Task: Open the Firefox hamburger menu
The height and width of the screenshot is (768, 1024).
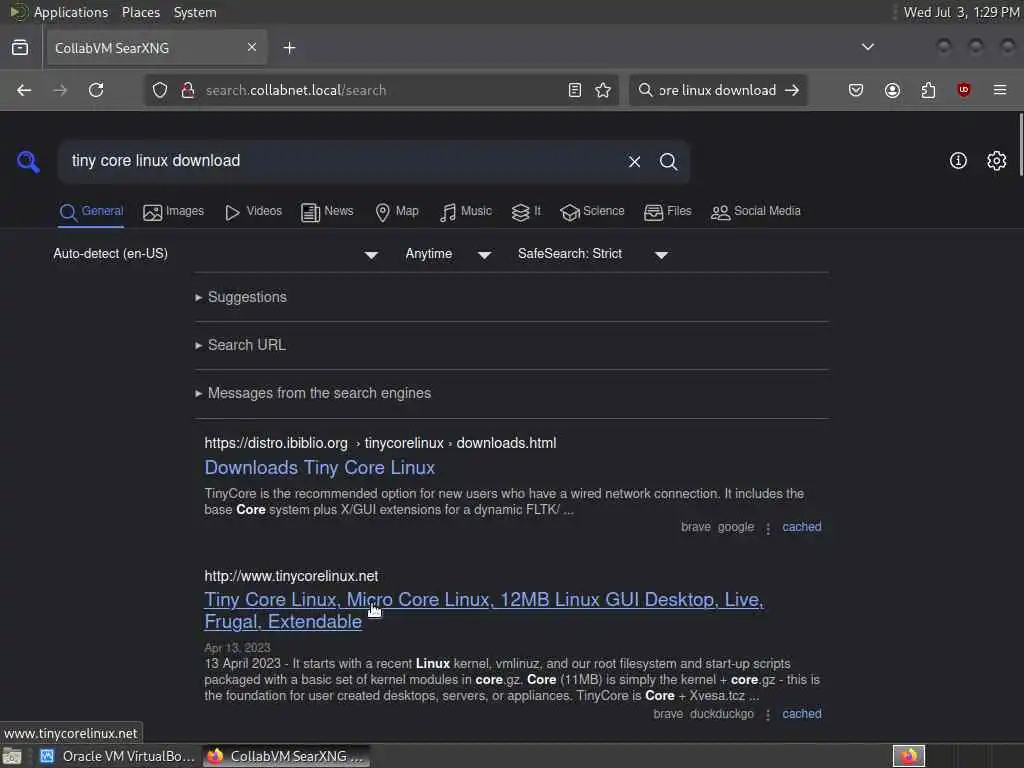Action: tap(1000, 90)
